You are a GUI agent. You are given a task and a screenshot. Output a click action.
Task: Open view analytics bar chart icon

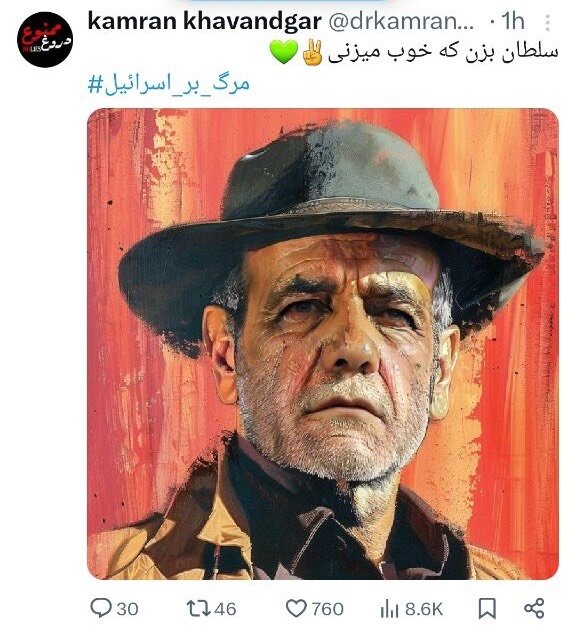click(389, 609)
